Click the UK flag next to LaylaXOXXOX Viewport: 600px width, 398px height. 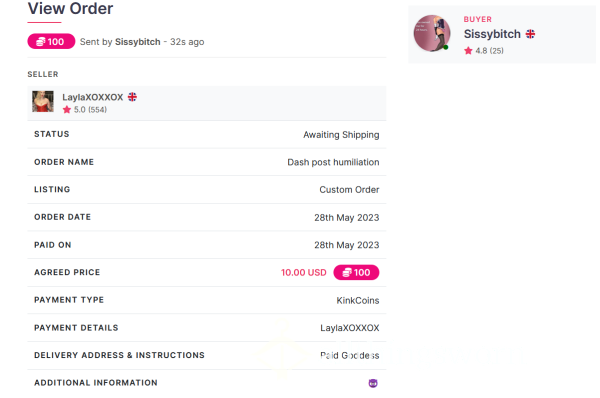132,97
